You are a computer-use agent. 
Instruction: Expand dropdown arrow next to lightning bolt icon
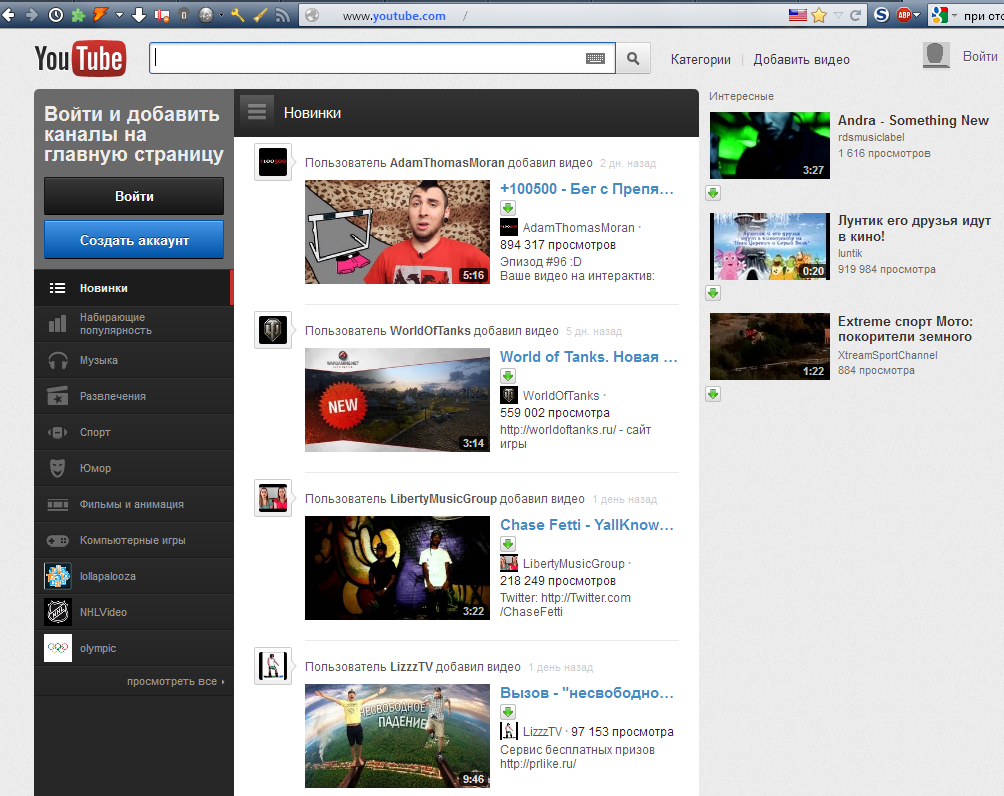tap(119, 15)
